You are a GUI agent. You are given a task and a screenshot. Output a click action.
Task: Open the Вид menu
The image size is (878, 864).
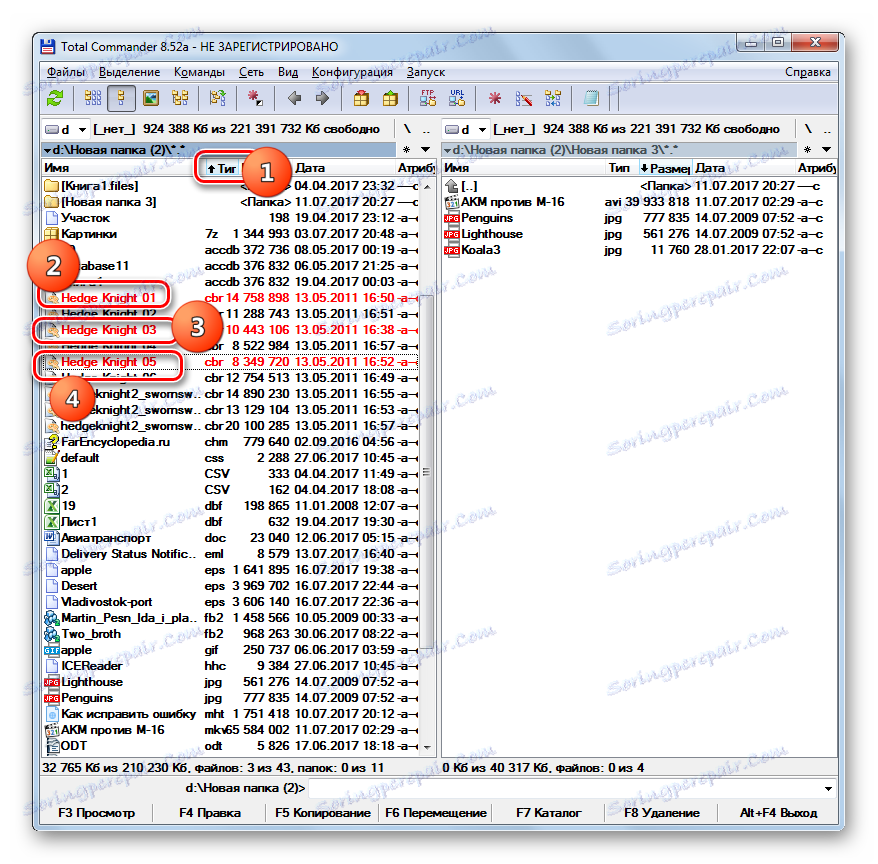click(288, 72)
